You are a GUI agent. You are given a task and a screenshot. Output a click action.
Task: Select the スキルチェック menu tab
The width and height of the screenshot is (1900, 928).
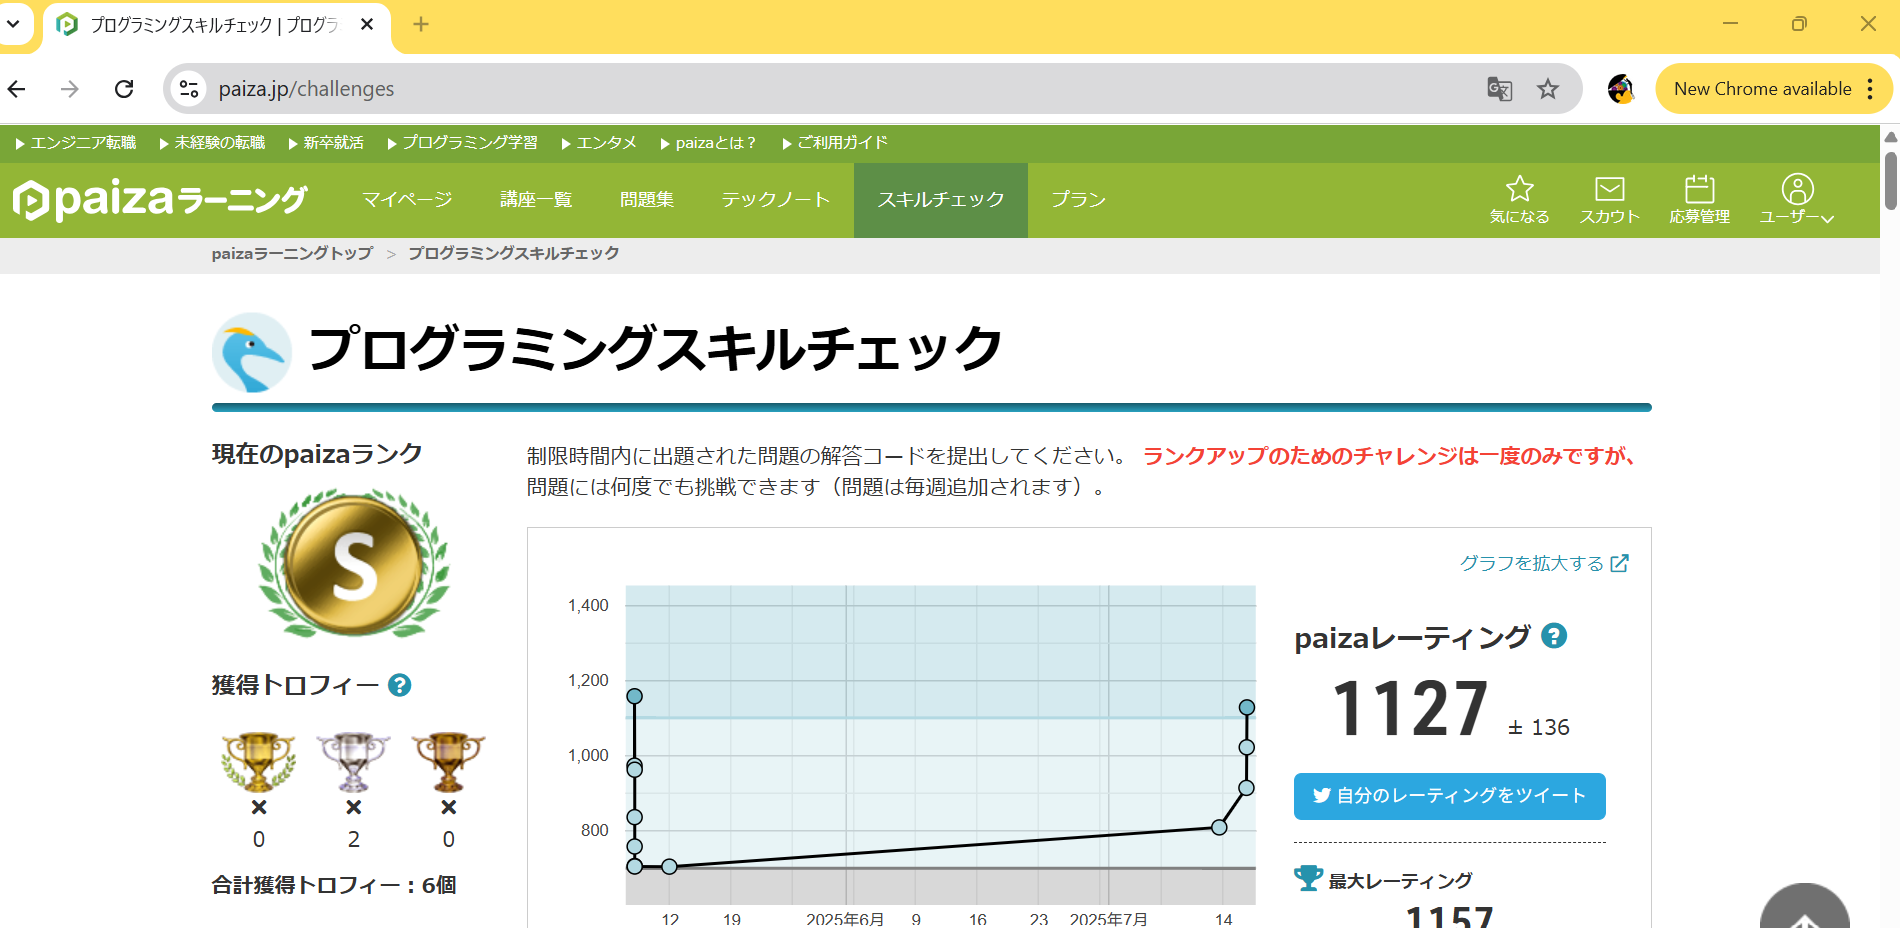click(x=941, y=200)
